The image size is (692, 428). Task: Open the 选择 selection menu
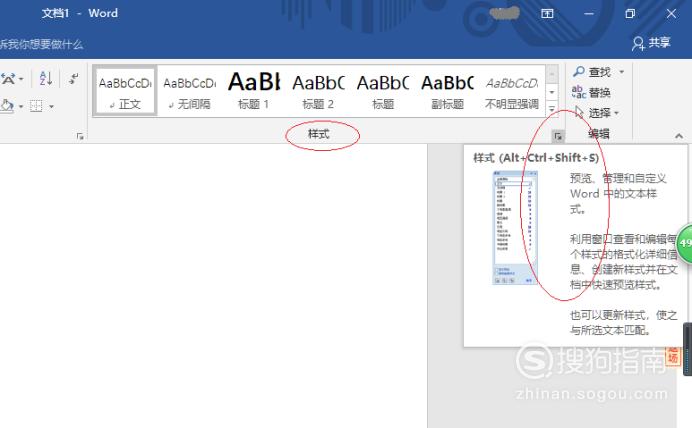[596, 113]
